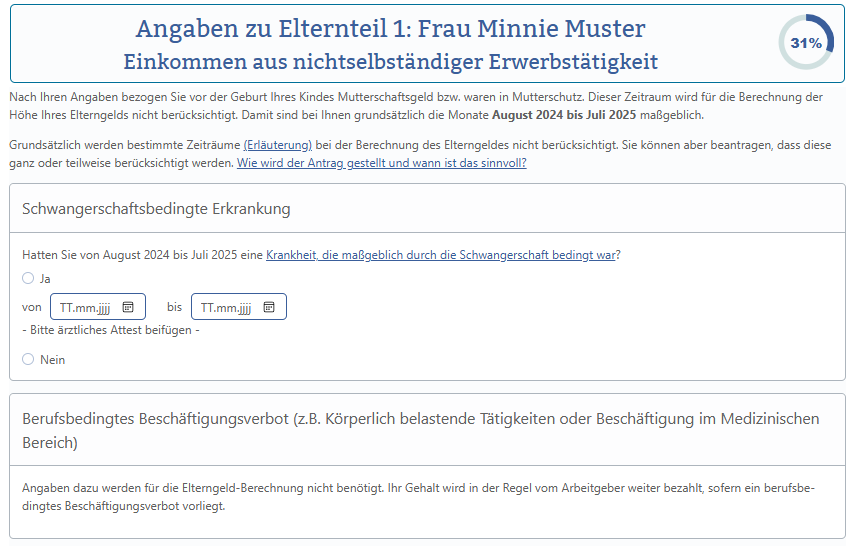The height and width of the screenshot is (546, 852).
Task: Open the '(Erläuterung)' link
Action: pyautogui.click(x=278, y=145)
